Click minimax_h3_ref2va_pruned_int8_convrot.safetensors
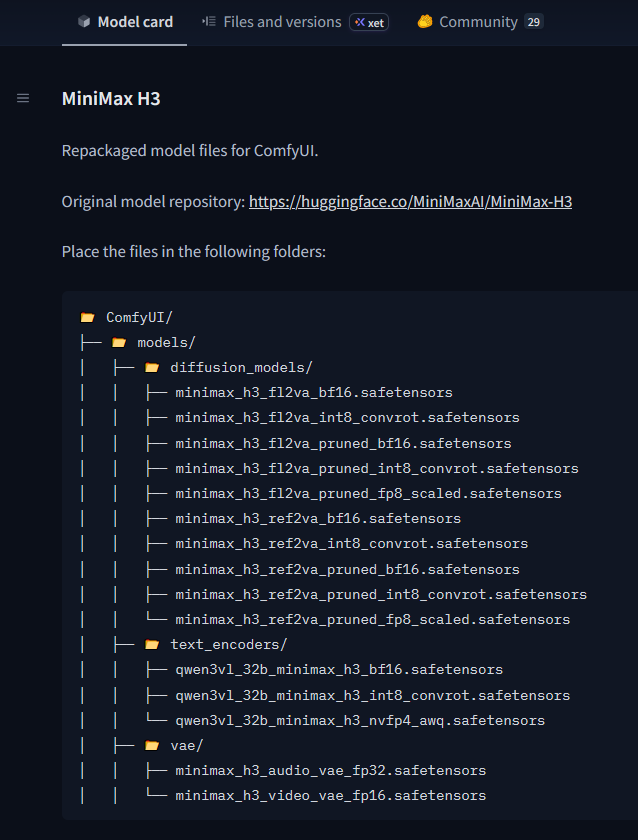The height and width of the screenshot is (840, 638). coord(381,595)
